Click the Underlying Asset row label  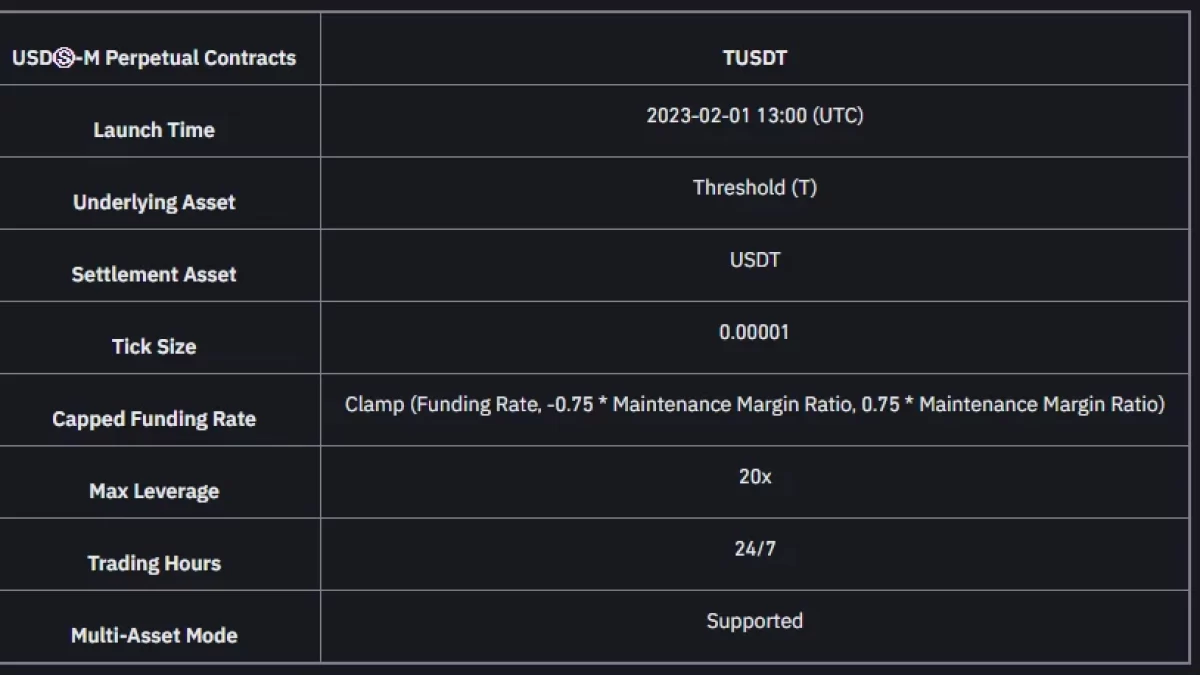154,202
